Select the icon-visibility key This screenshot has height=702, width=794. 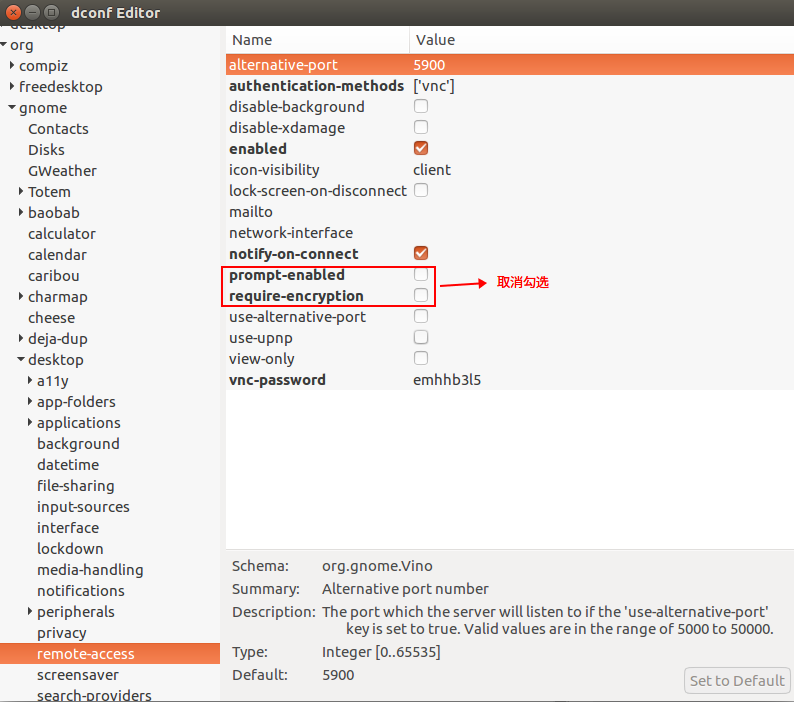coord(274,170)
